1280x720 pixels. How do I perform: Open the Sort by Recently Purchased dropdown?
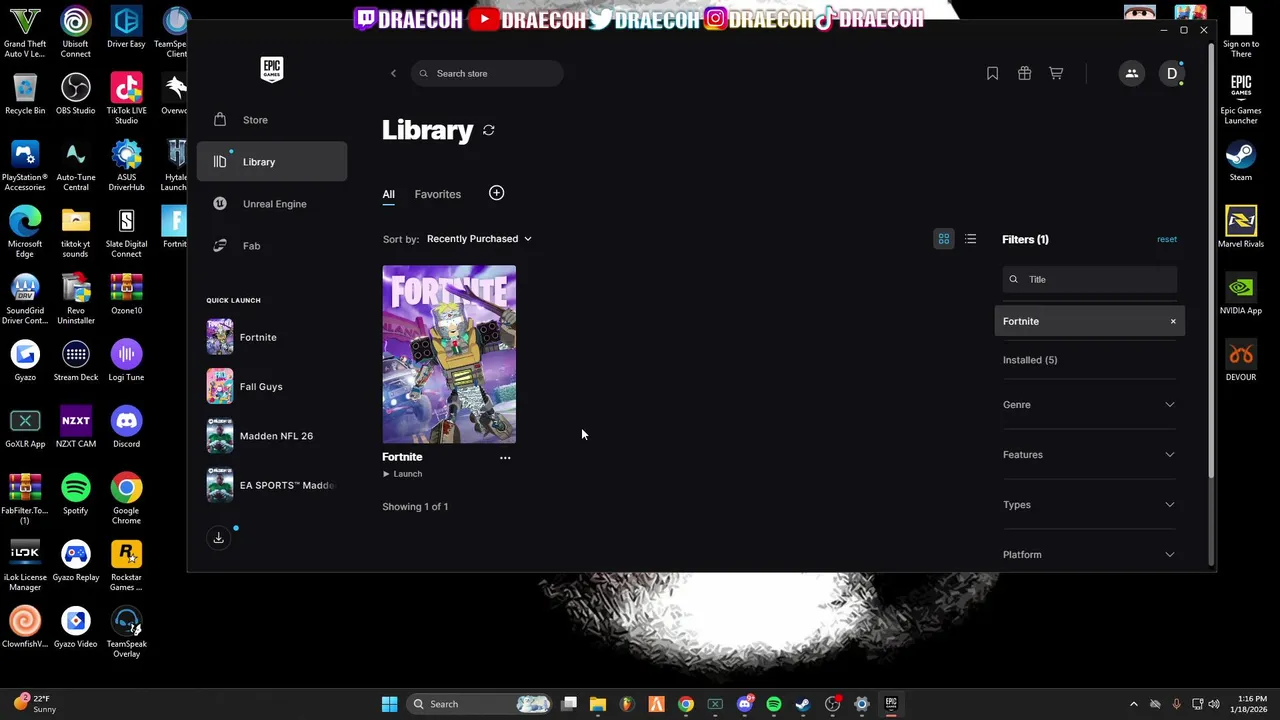[x=479, y=239]
